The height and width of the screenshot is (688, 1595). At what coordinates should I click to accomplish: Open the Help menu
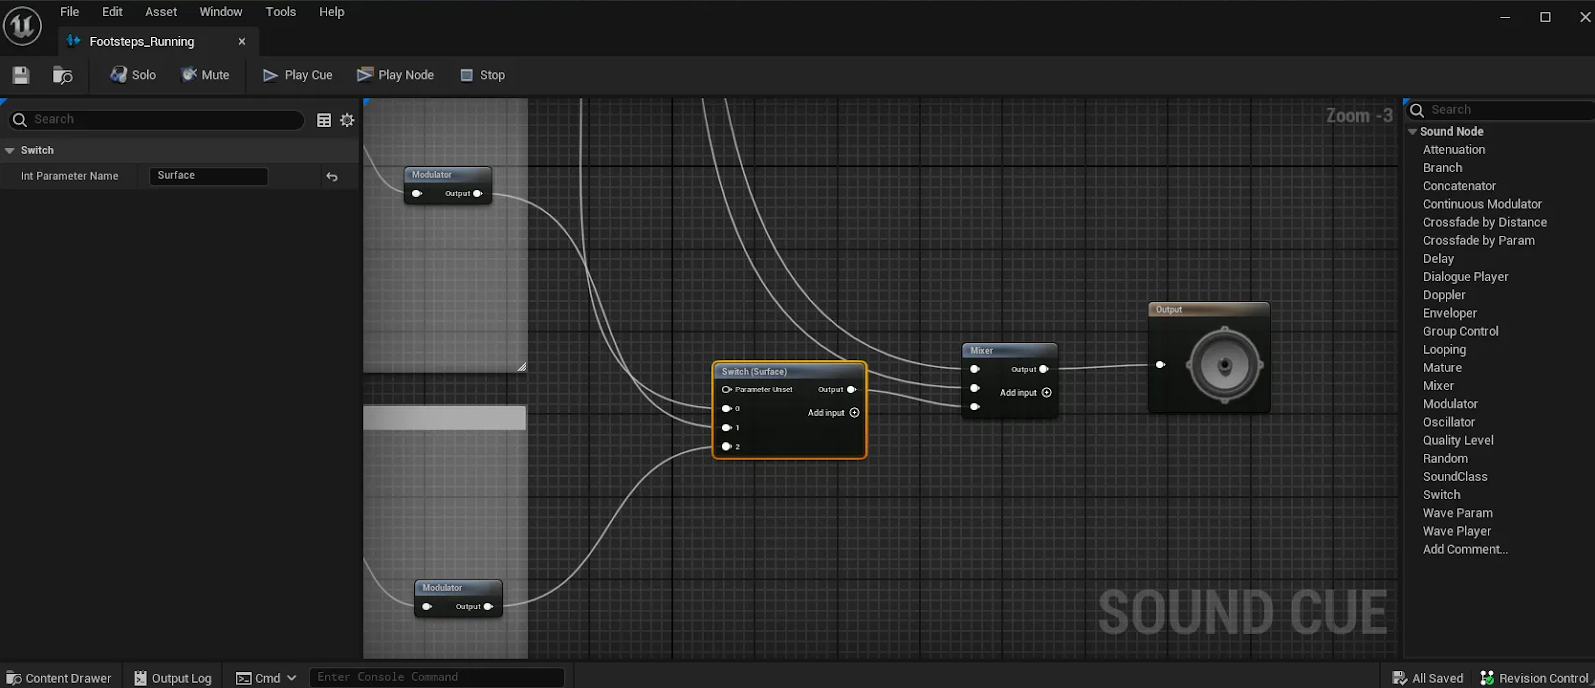332,12
